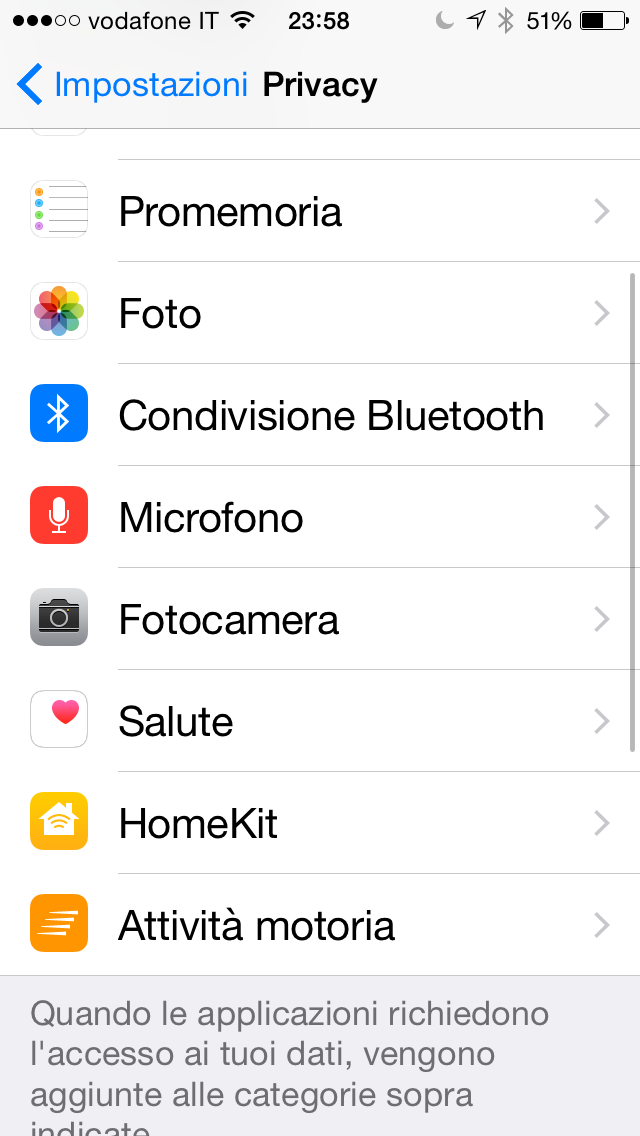Tap the blue Bluetooth sharing icon

59,414
